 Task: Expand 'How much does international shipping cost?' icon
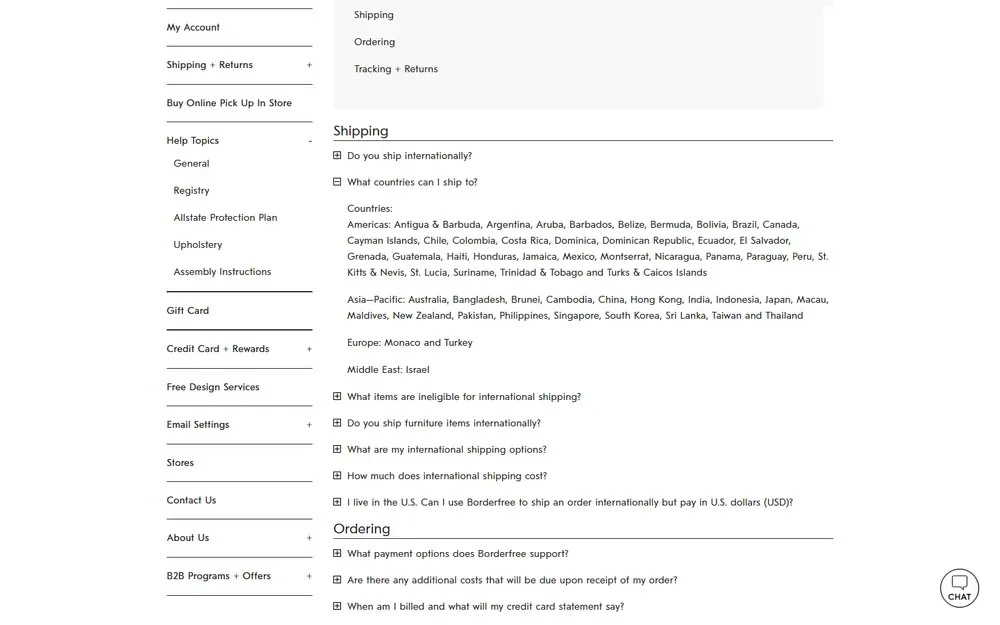click(337, 475)
